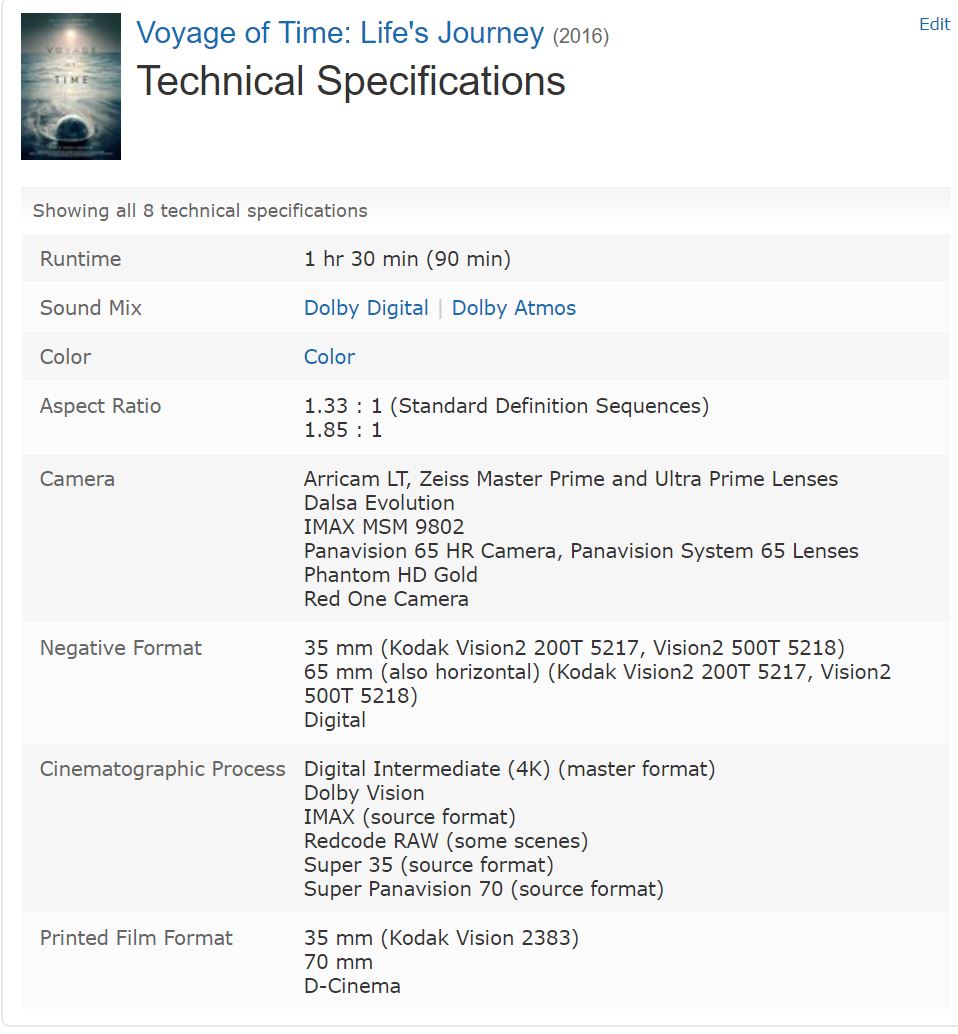
Task: Click the Camera row label
Action: click(77, 479)
